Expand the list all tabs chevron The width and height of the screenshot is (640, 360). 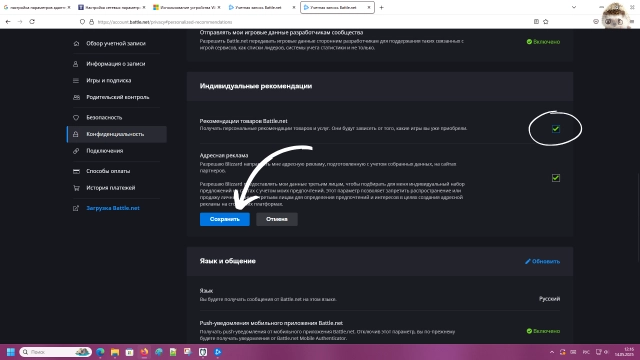(573, 7)
